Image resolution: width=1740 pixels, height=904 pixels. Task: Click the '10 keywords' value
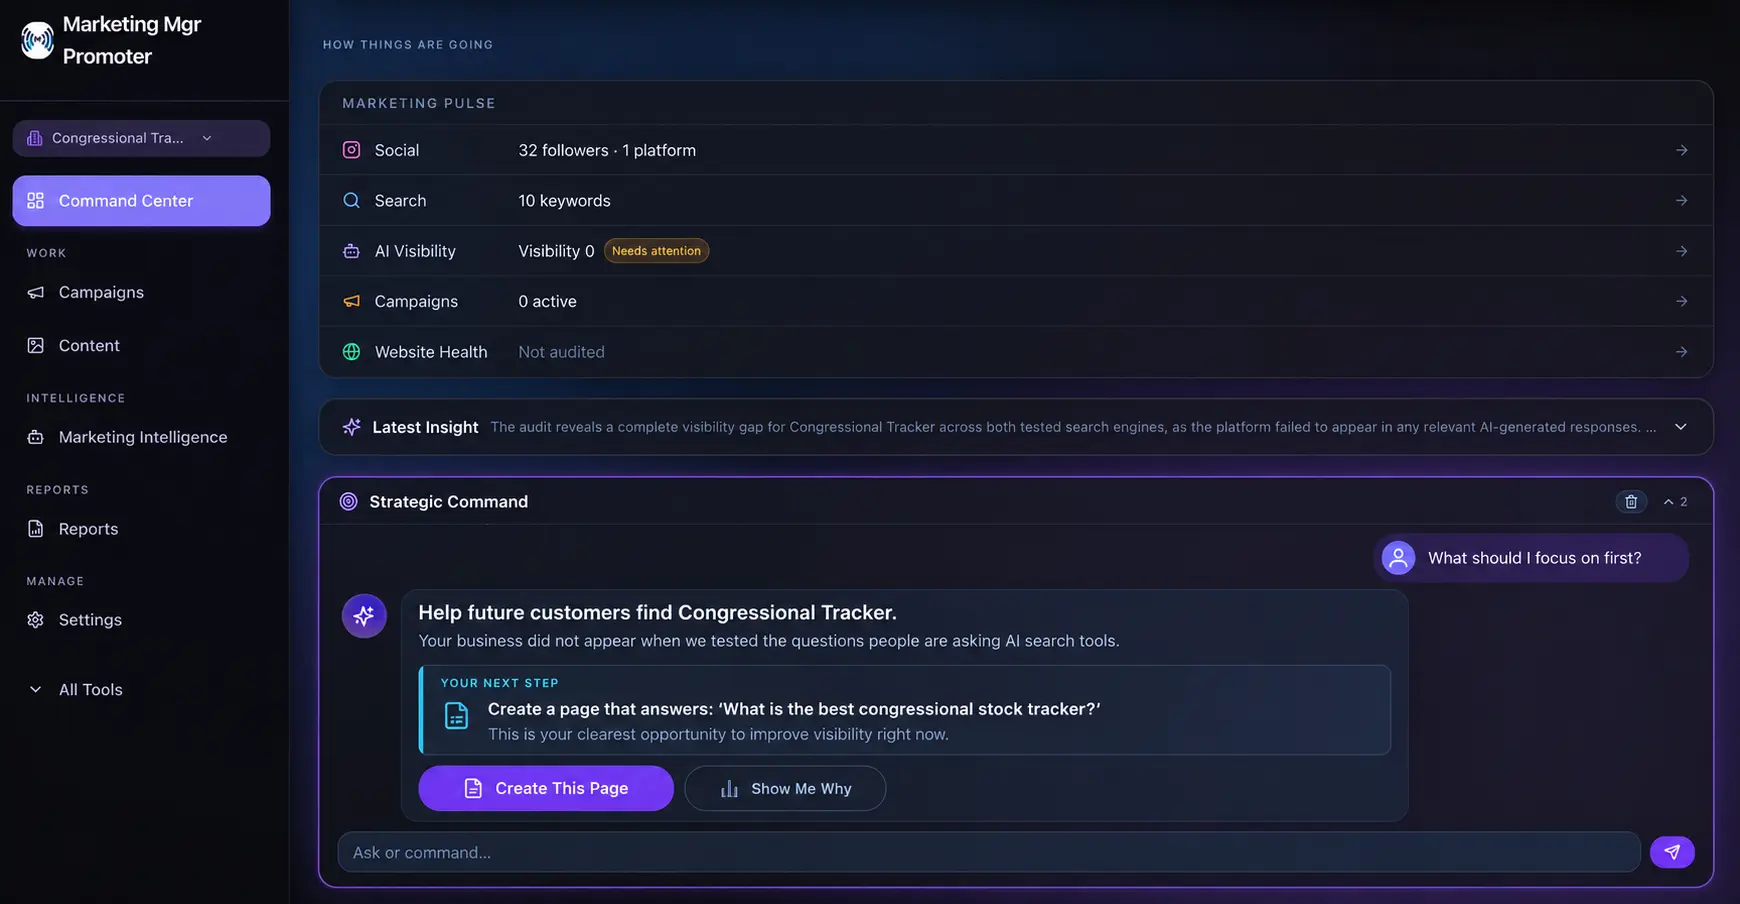point(564,200)
